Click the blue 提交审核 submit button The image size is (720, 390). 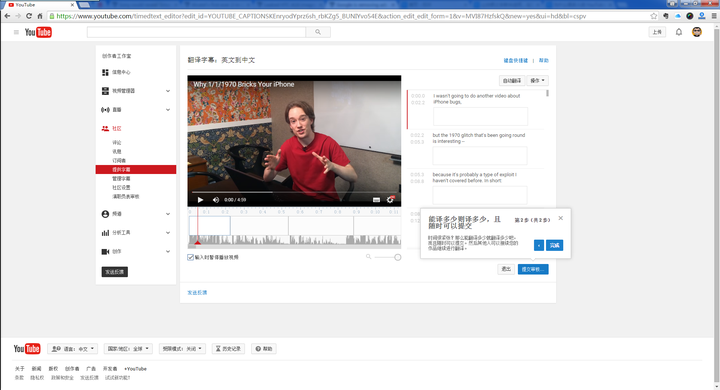pos(533,269)
